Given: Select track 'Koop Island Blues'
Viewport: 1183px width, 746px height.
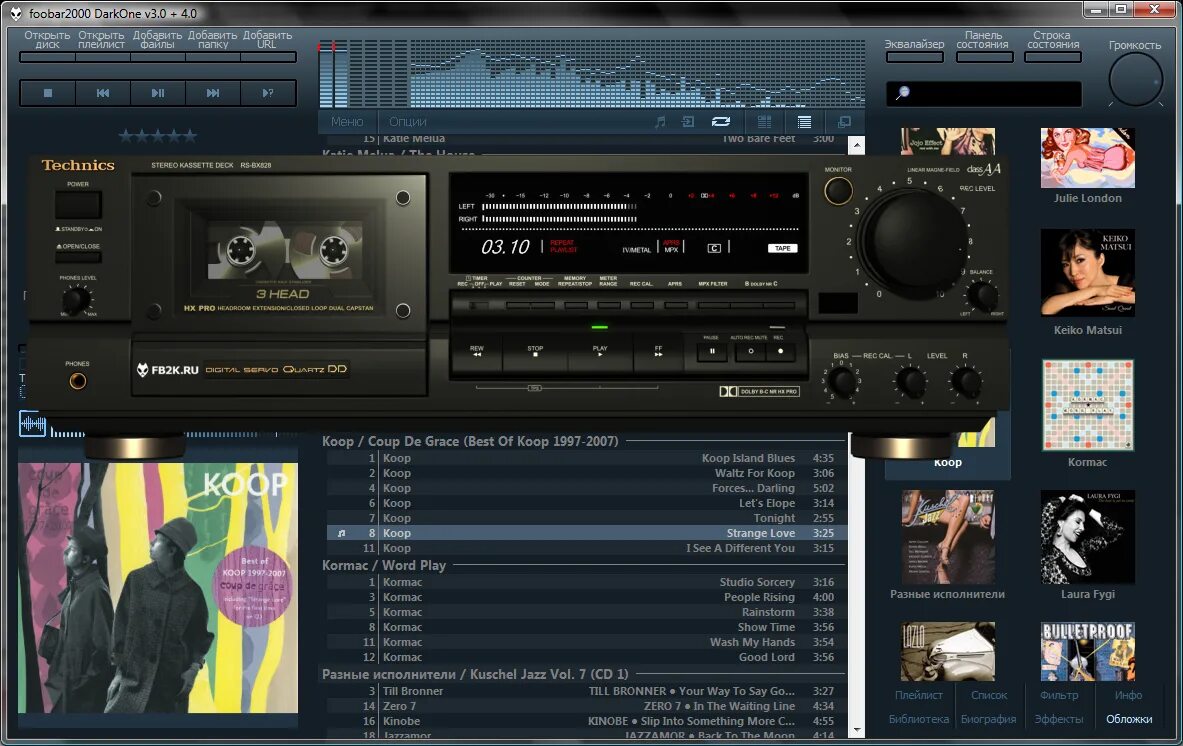Looking at the screenshot, I should [x=586, y=458].
